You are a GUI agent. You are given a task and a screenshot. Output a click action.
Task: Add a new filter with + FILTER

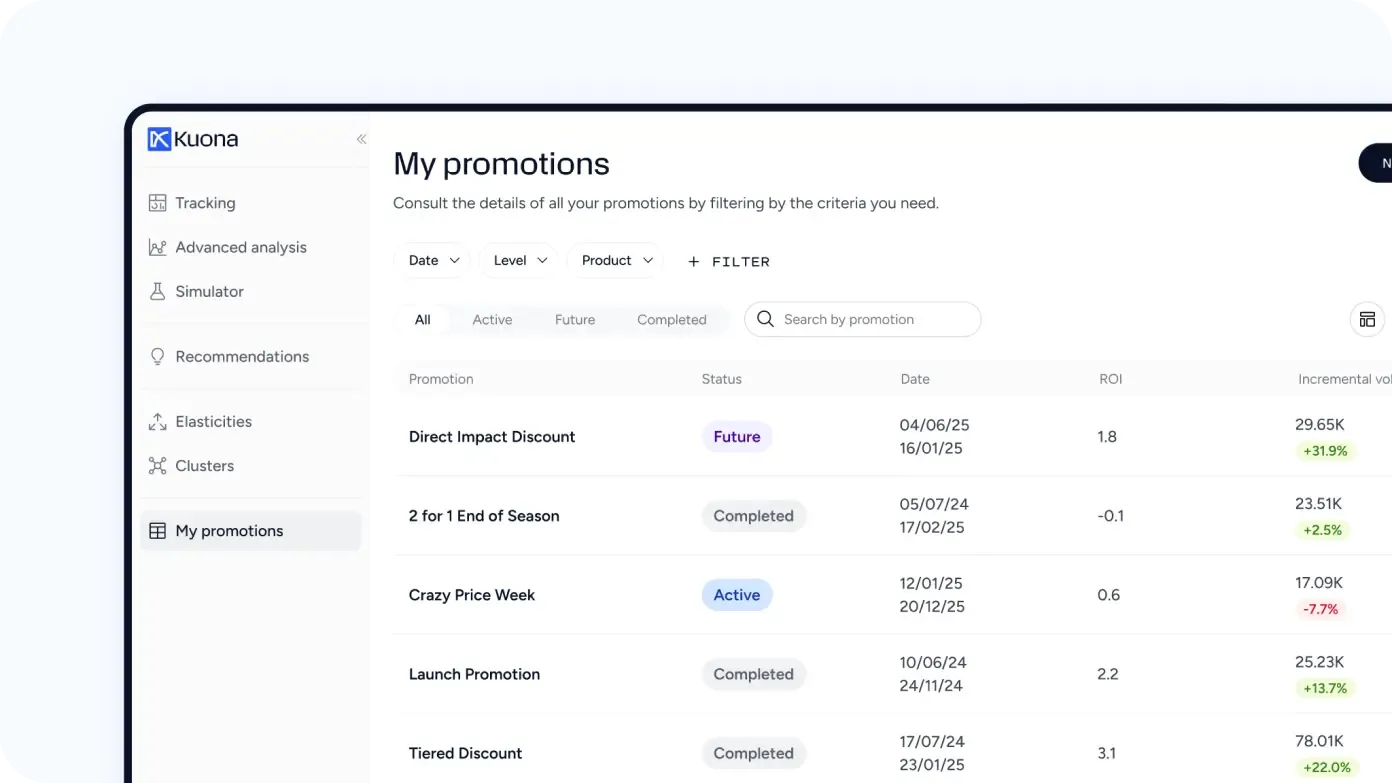coord(729,262)
